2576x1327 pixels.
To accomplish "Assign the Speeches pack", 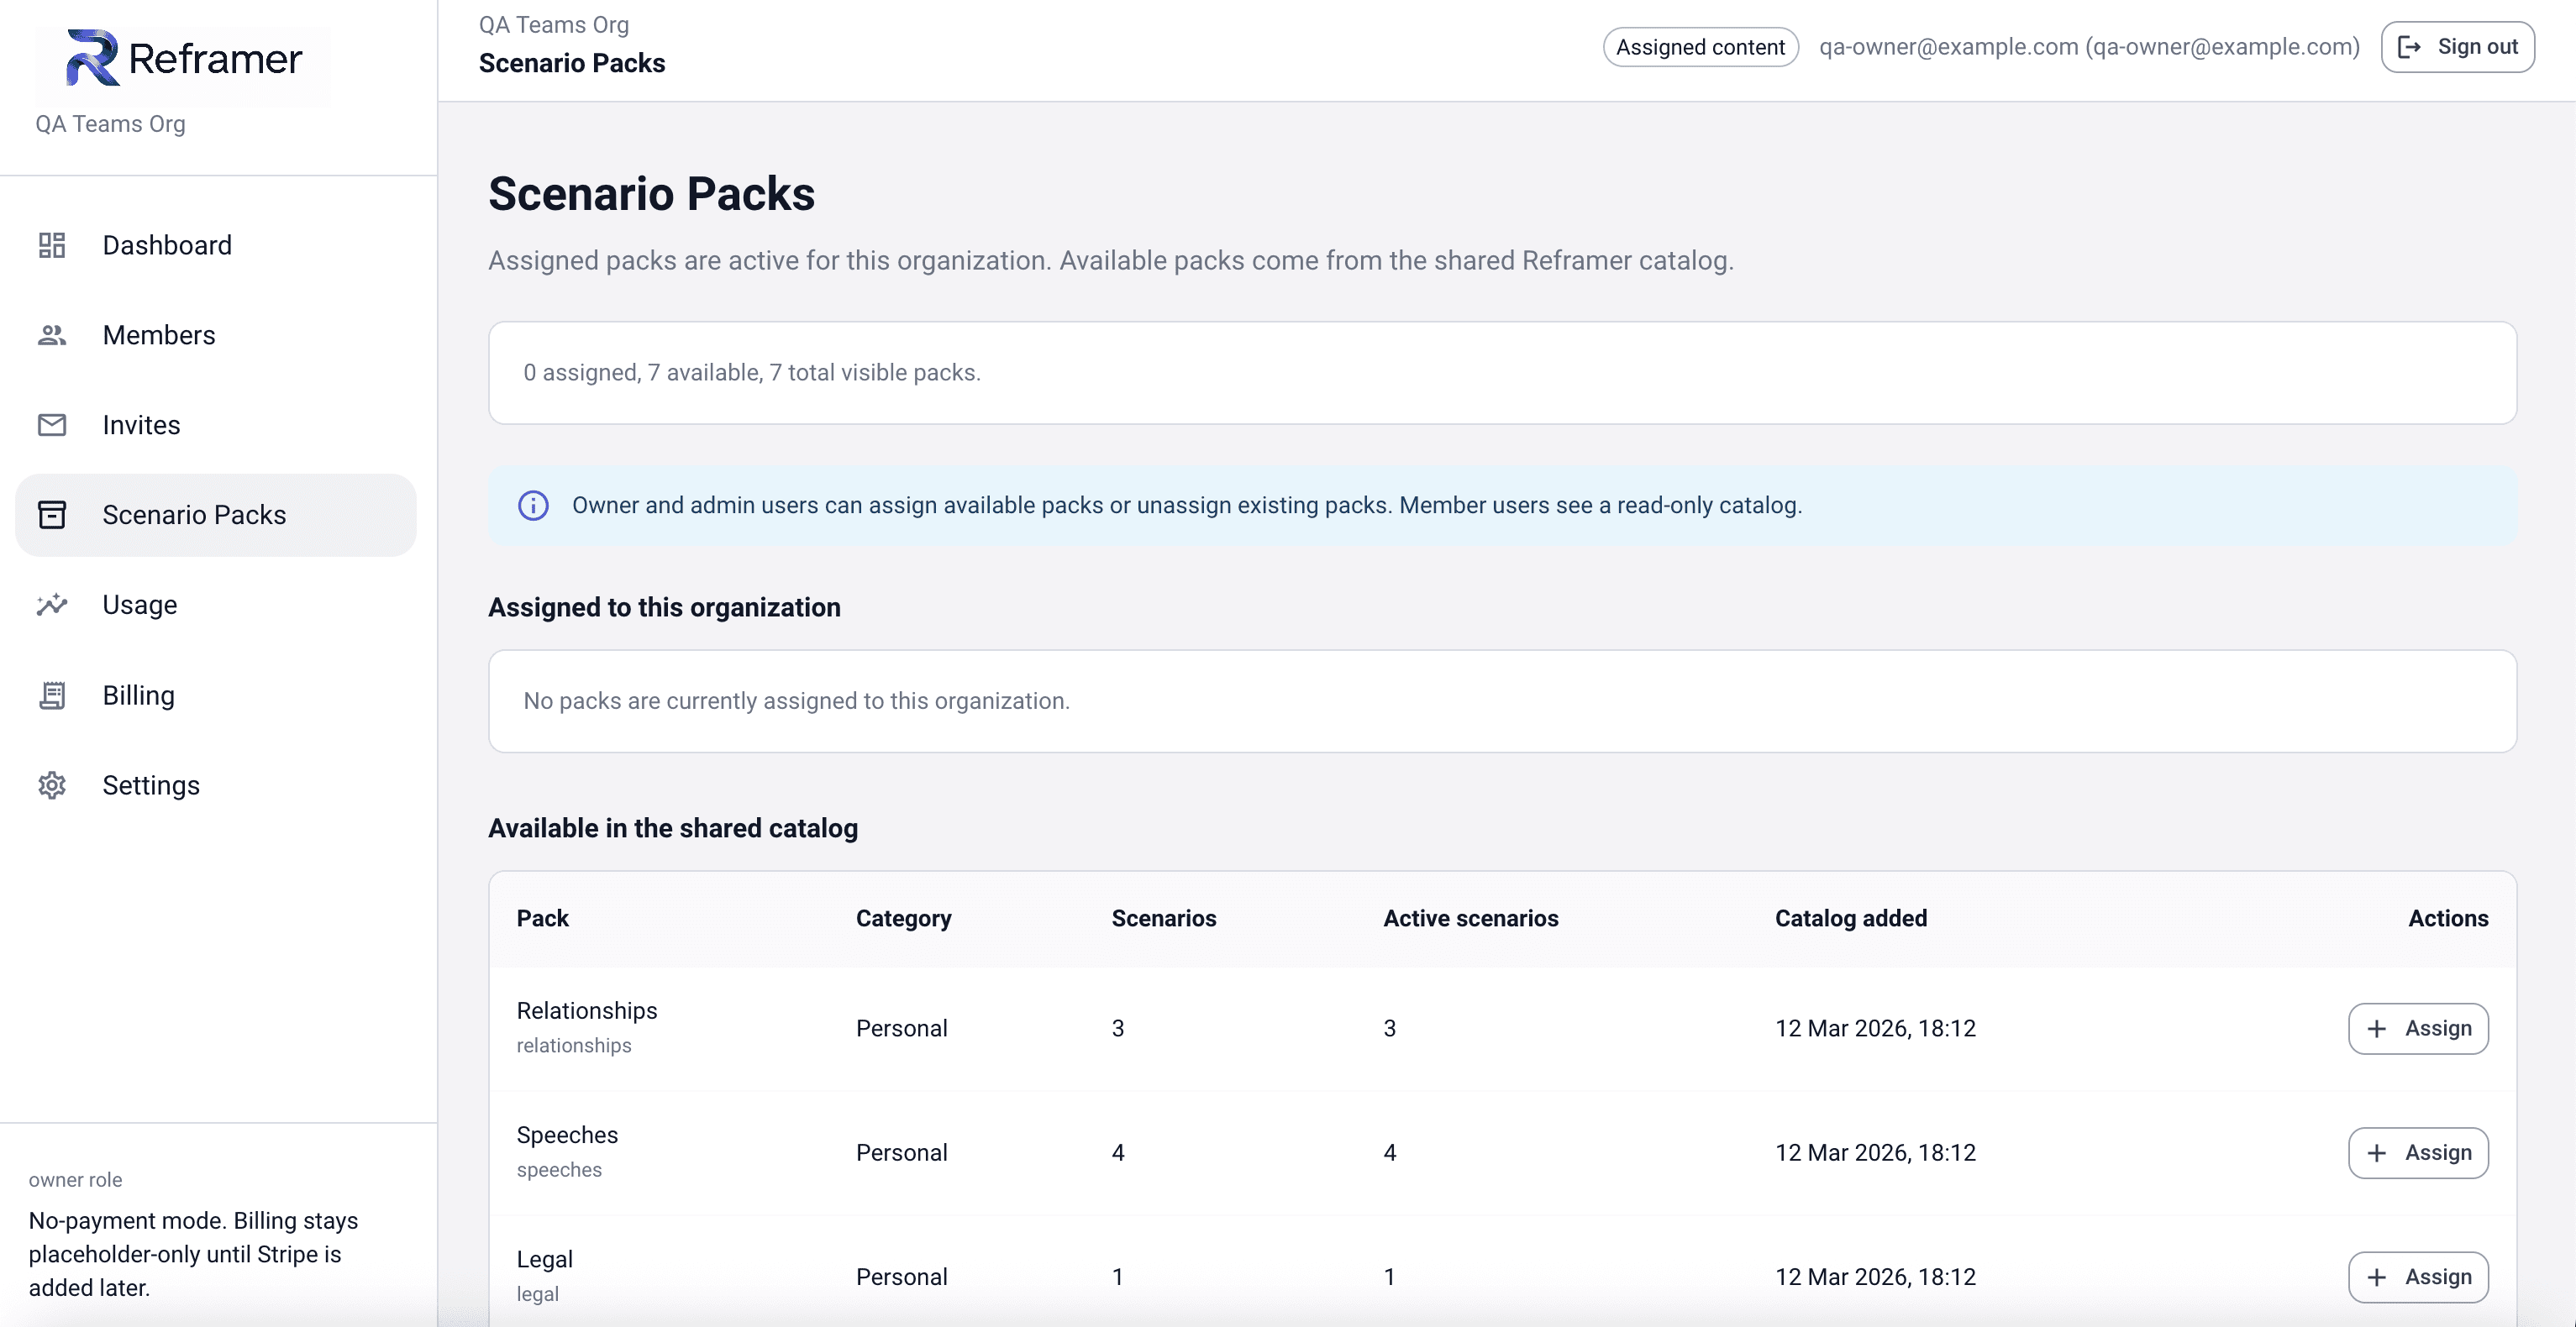I will 2417,1152.
